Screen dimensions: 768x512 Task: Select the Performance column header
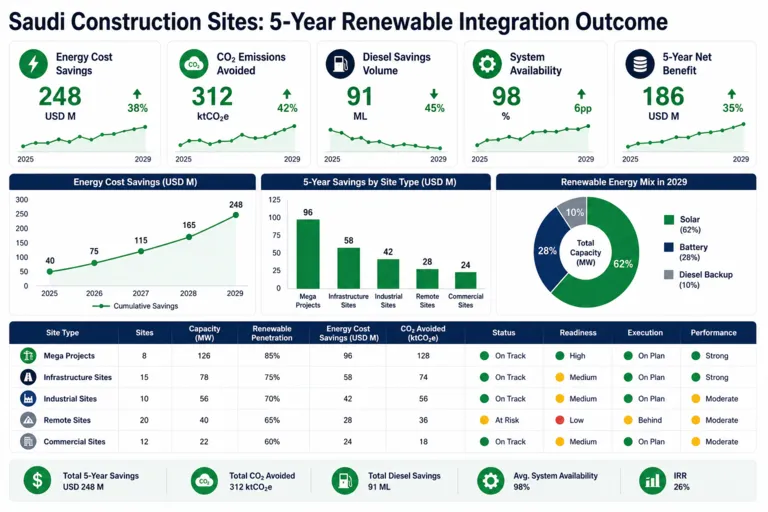click(714, 333)
